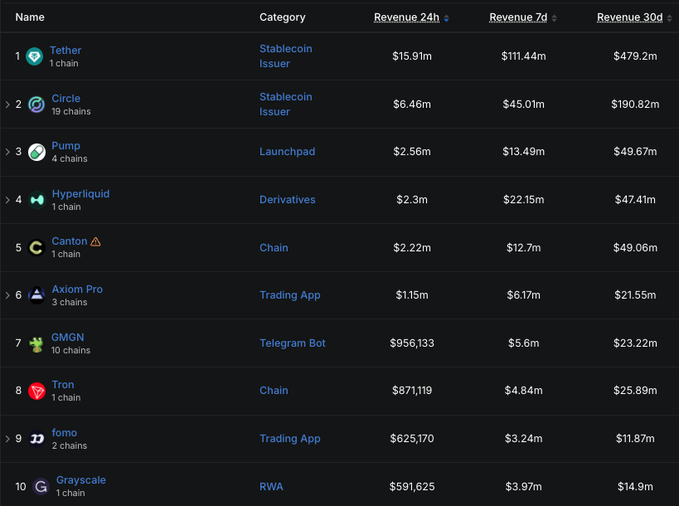The image size is (679, 506).
Task: Open the Grayscale protocol link
Action: click(x=81, y=480)
